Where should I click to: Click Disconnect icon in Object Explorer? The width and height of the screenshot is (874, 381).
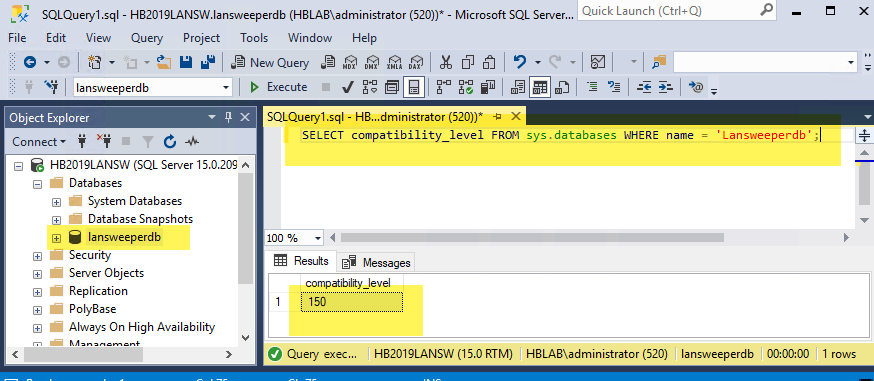(104, 141)
